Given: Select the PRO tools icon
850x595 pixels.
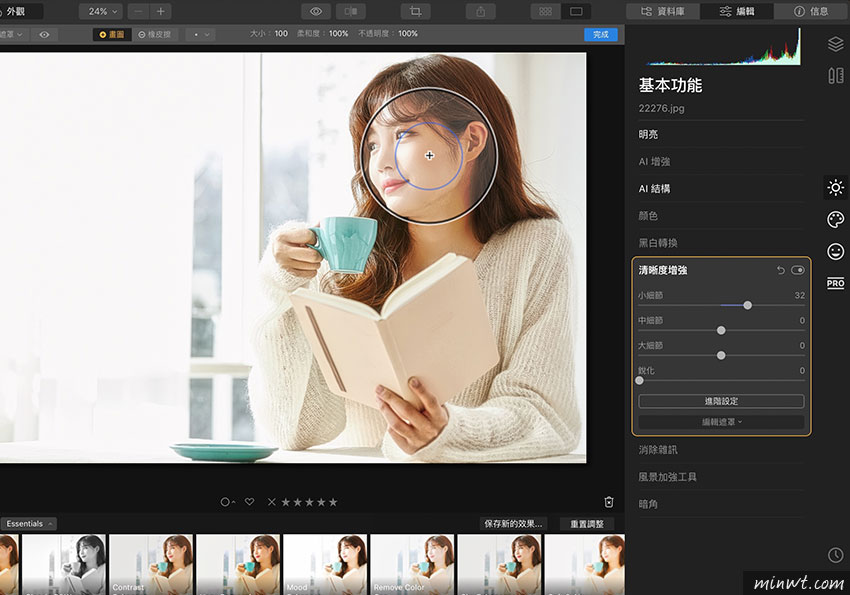Looking at the screenshot, I should [x=835, y=283].
